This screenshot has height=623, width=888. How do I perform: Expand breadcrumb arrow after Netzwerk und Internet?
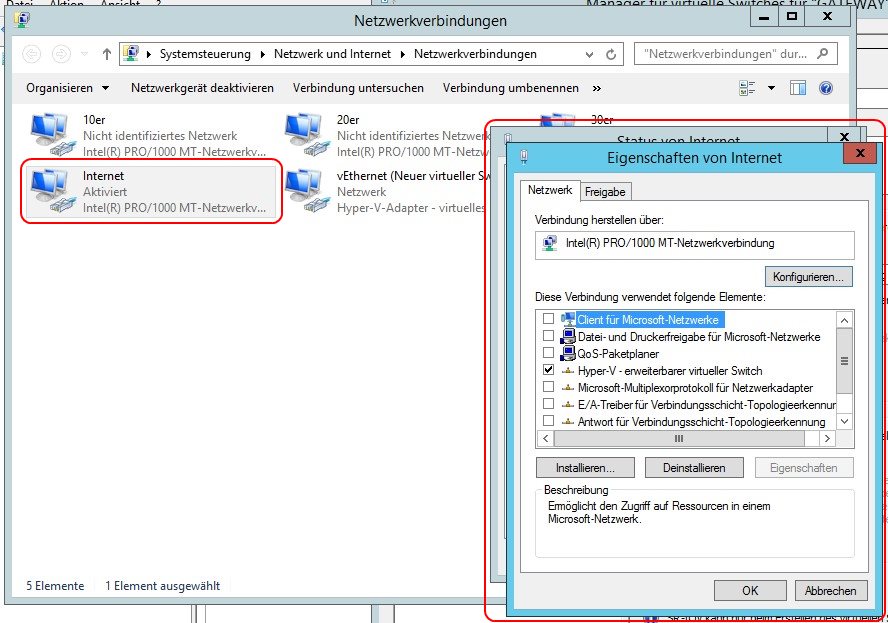coord(403,54)
